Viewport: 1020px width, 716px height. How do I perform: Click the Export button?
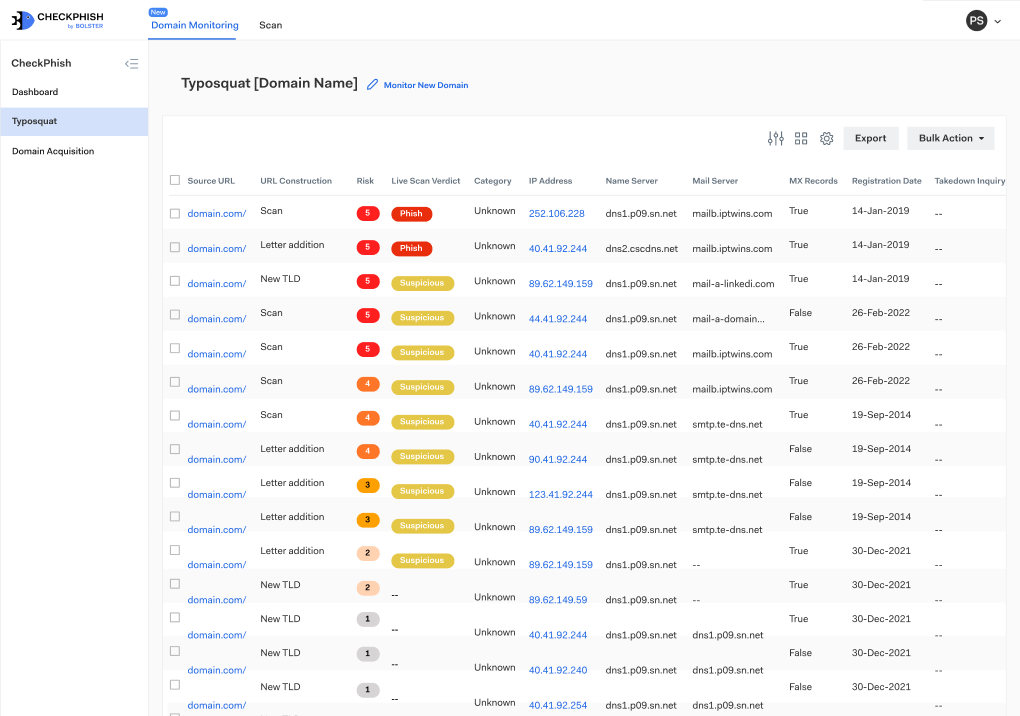pyautogui.click(x=870, y=139)
